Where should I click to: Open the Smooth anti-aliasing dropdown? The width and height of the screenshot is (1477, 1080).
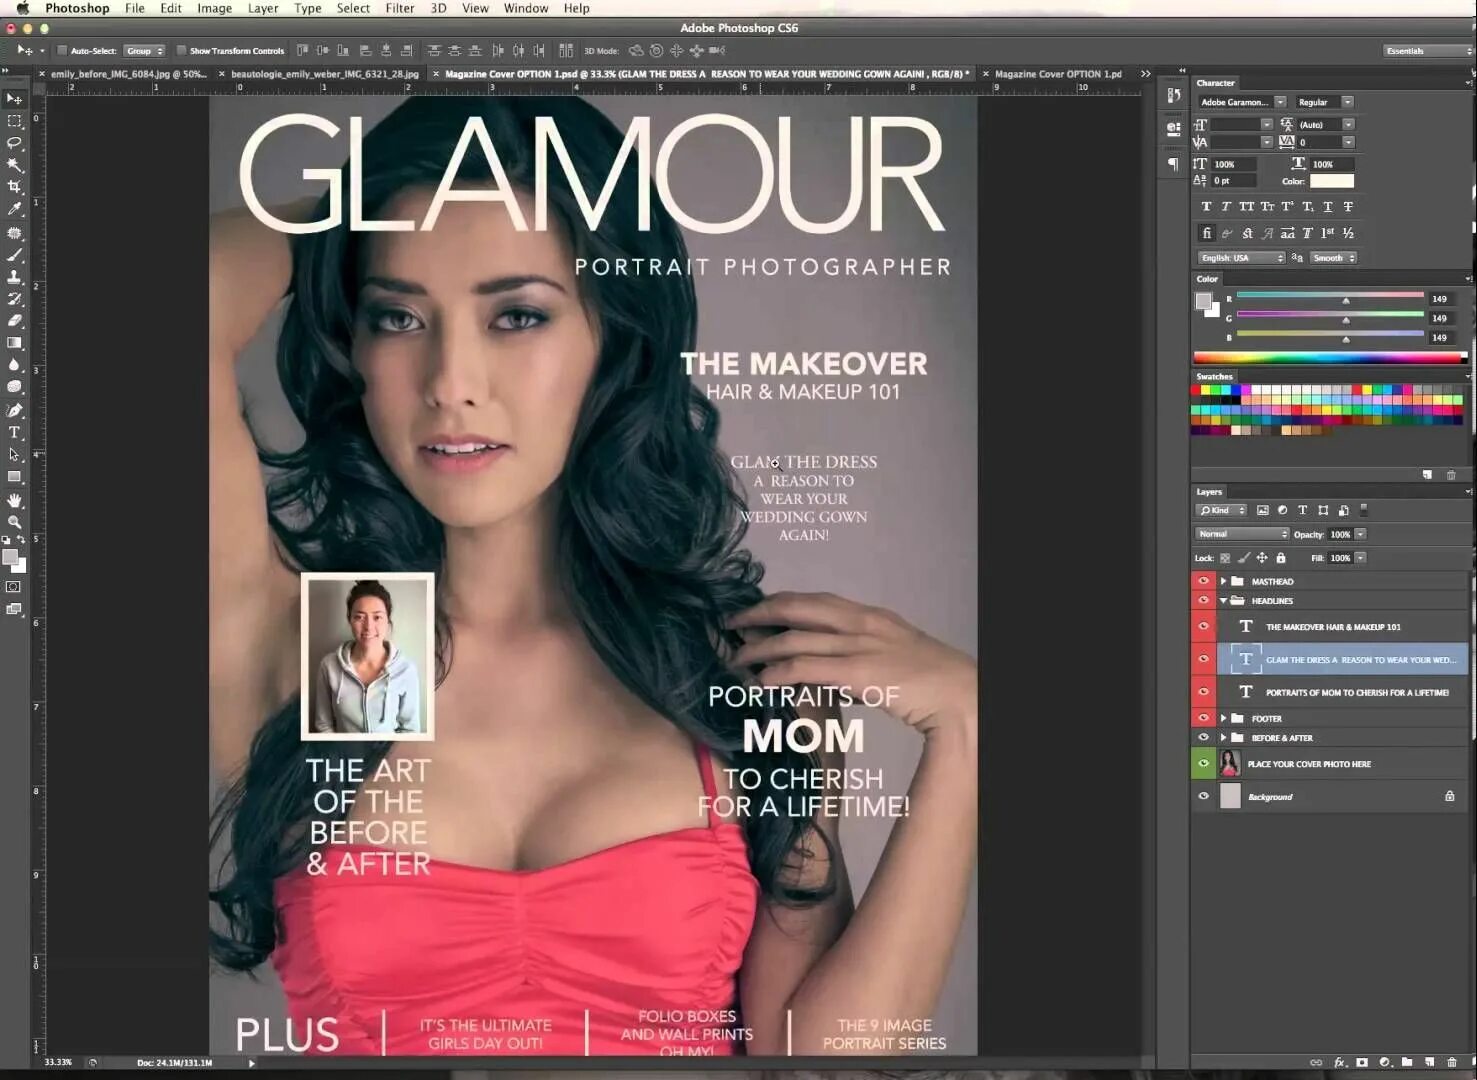pyautogui.click(x=1333, y=258)
